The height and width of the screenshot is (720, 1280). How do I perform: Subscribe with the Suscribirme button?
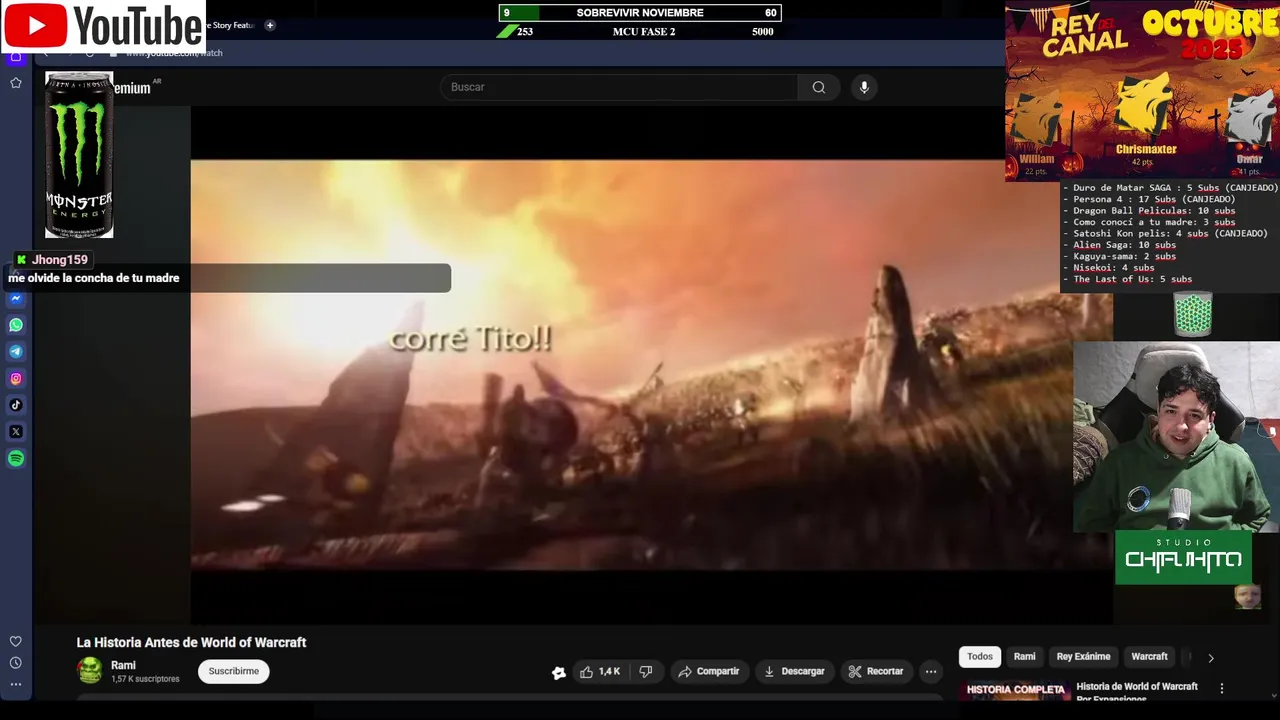coord(234,671)
